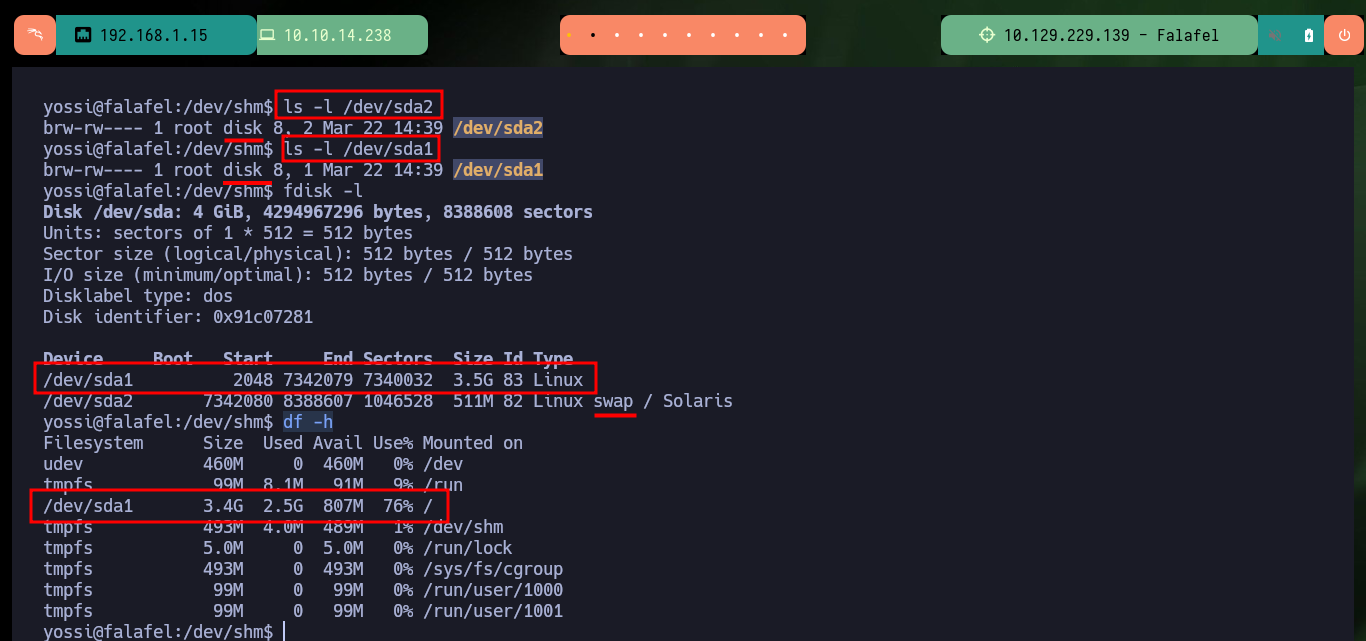Click the highlighted /dev/sda1 path in ls output
The width and height of the screenshot is (1366, 641).
[498, 170]
